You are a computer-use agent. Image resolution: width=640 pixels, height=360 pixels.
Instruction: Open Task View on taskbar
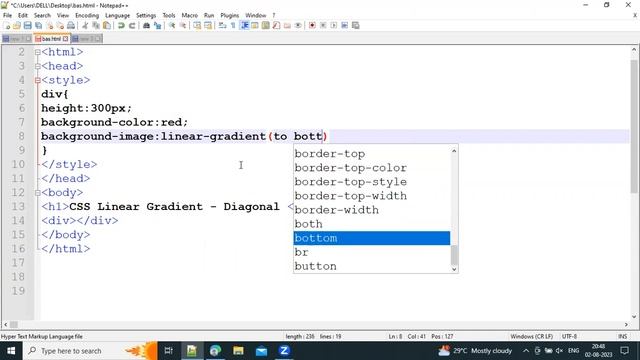[168, 351]
